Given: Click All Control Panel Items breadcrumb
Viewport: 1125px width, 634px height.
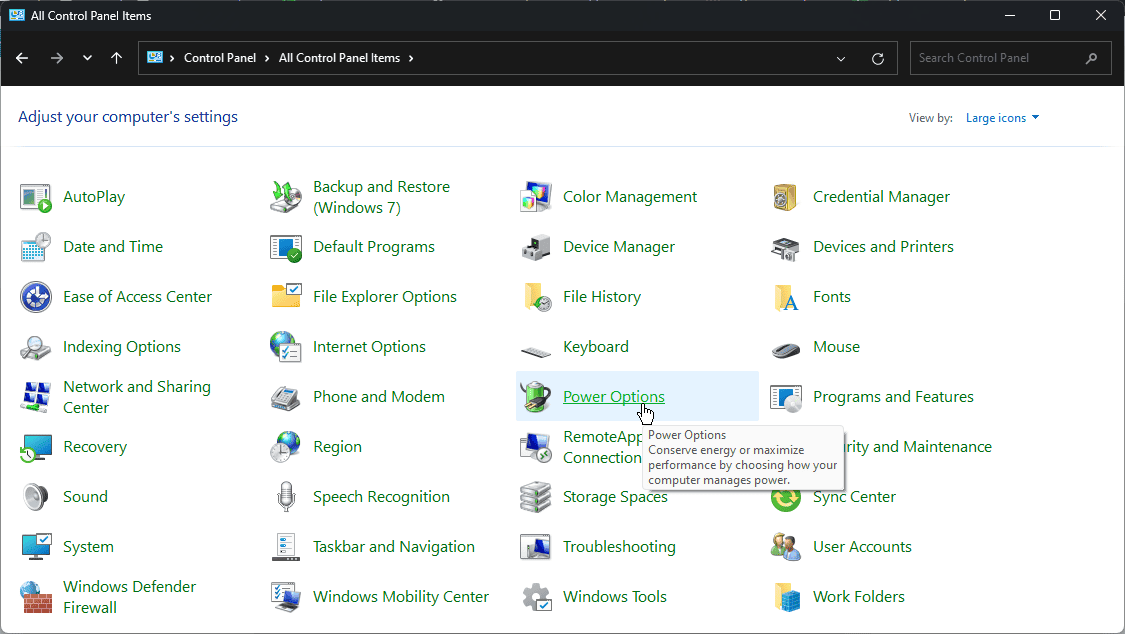Looking at the screenshot, I should point(339,58).
